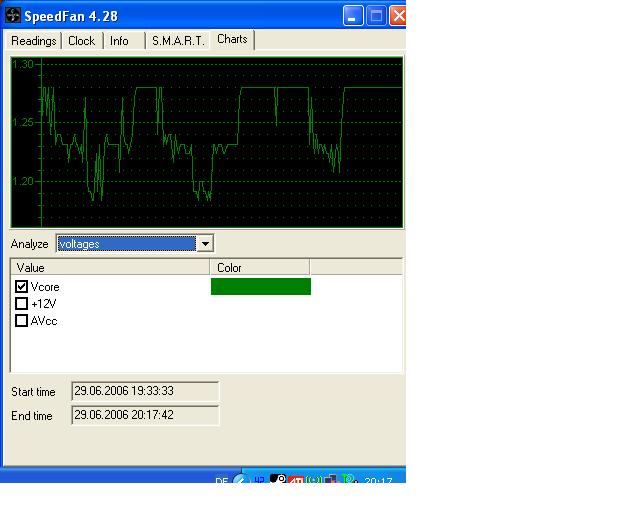Viewport: 640px width, 512px height.
Task: Enable the +12V checkbox
Action: click(21, 304)
